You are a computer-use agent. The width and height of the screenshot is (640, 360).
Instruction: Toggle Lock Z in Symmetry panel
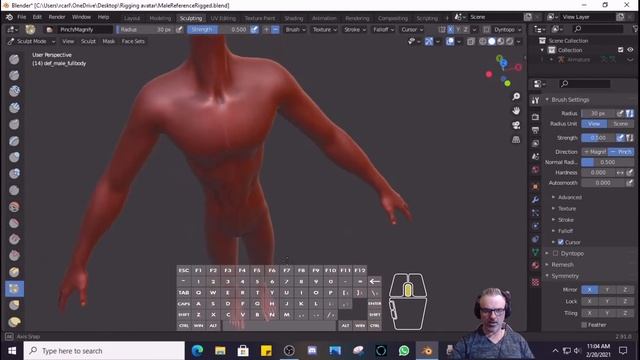tap(625, 301)
